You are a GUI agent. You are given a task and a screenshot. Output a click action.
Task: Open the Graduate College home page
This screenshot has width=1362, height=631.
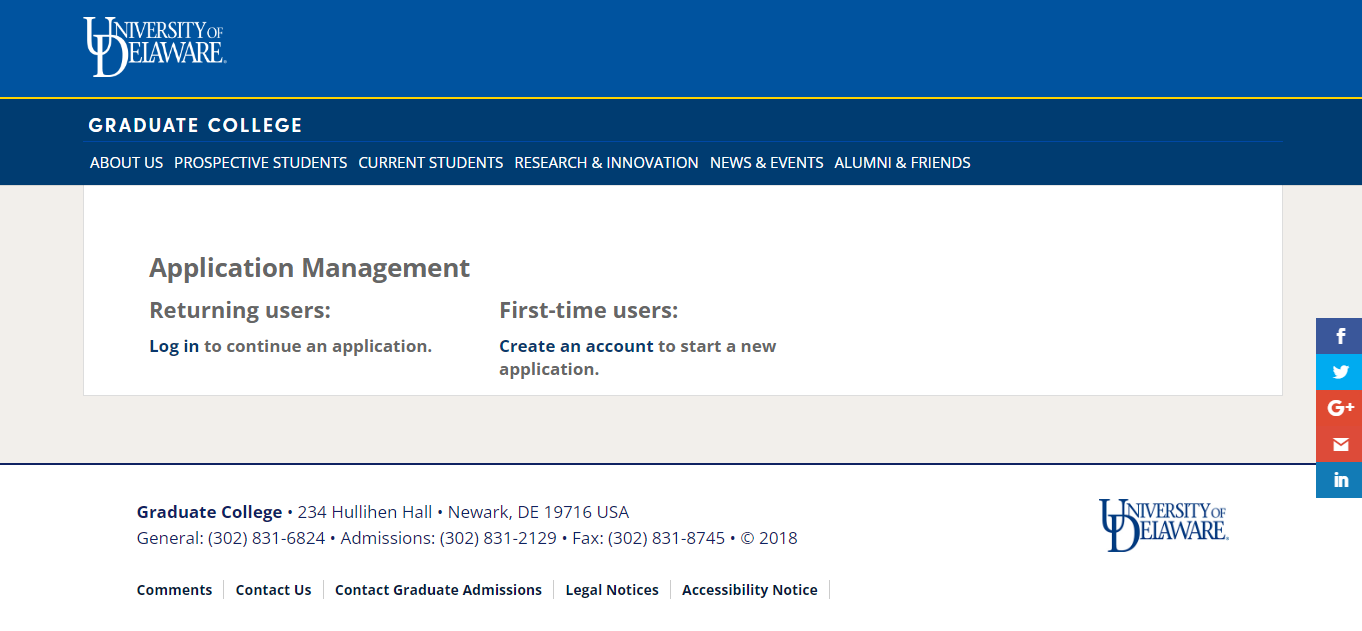coord(195,125)
